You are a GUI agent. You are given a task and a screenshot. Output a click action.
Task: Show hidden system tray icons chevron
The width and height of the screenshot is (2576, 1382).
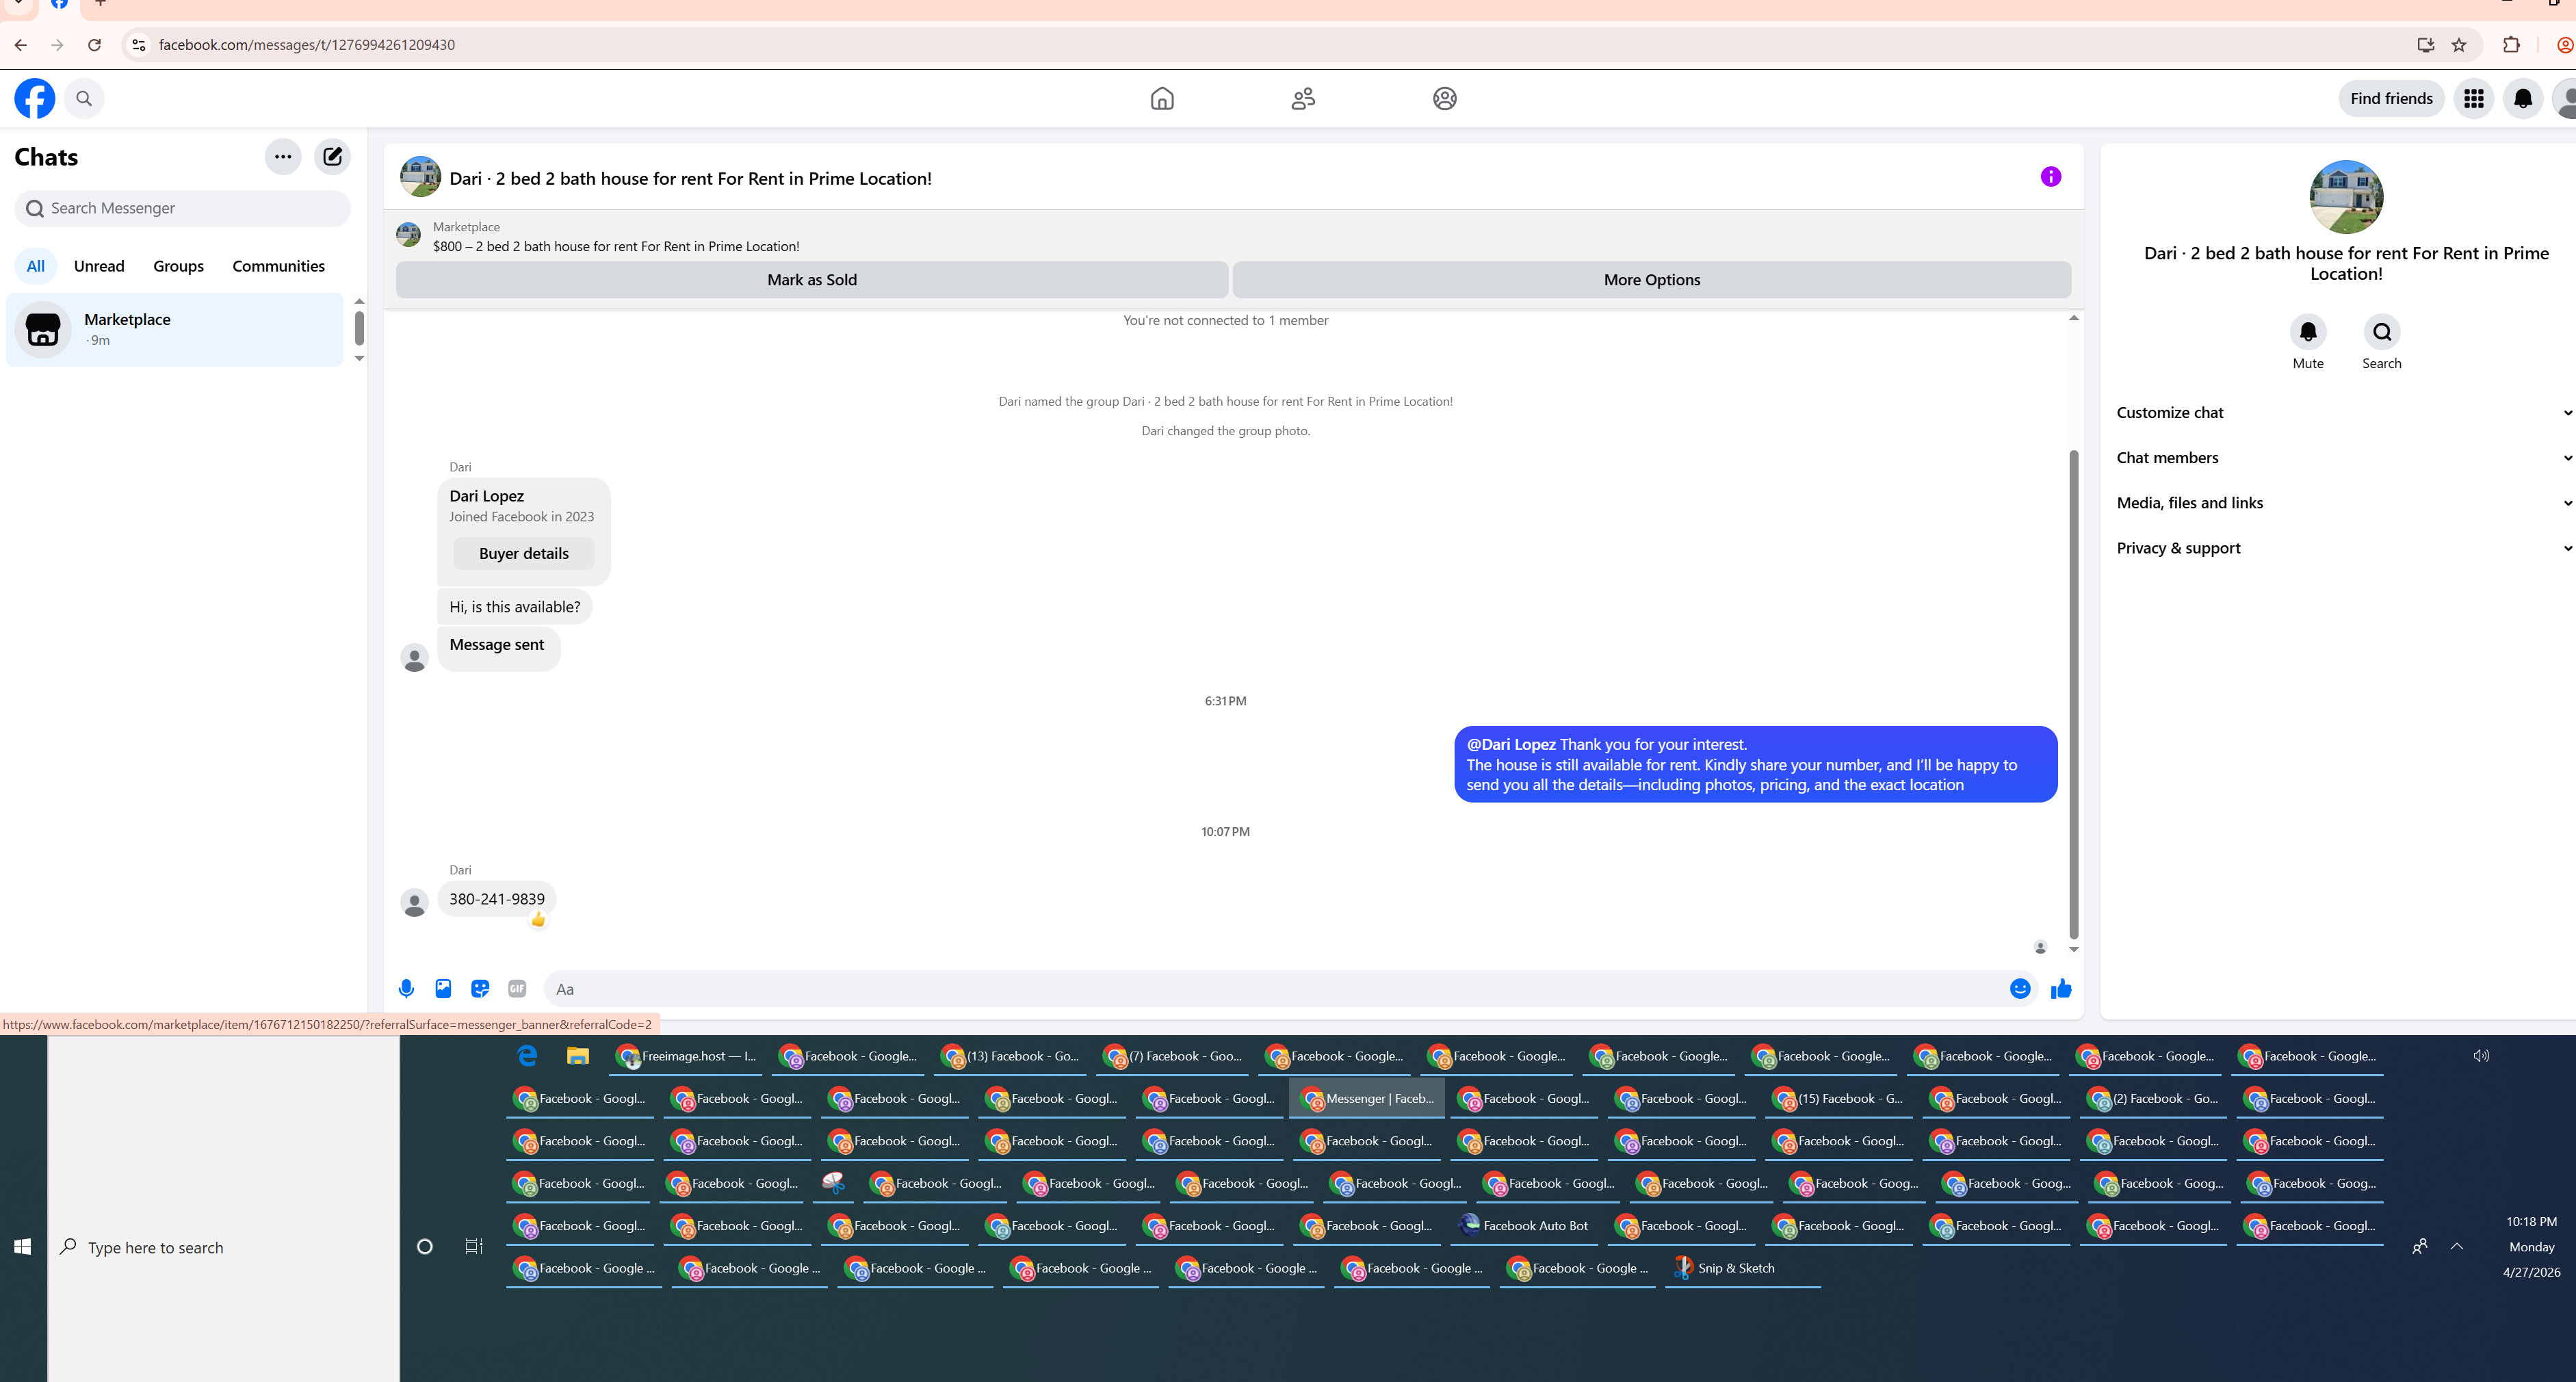pyautogui.click(x=2457, y=1246)
